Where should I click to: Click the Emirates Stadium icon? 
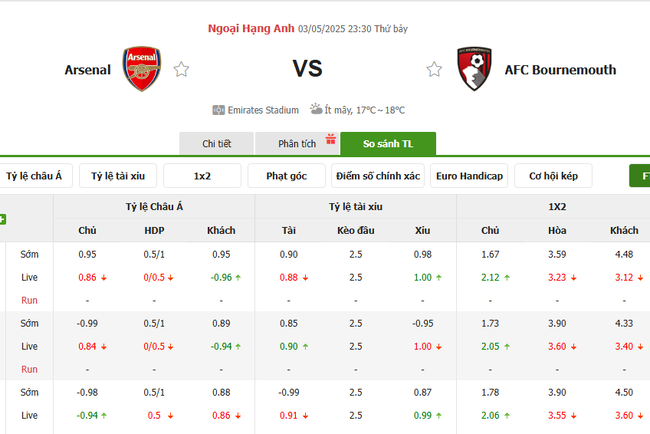219,110
